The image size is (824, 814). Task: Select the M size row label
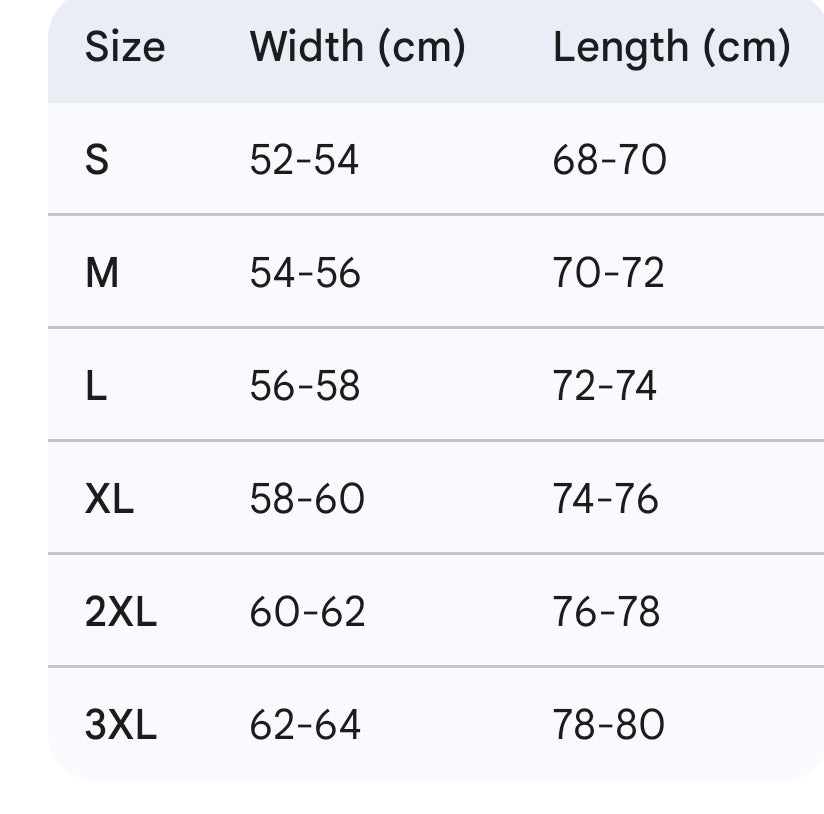102,273
